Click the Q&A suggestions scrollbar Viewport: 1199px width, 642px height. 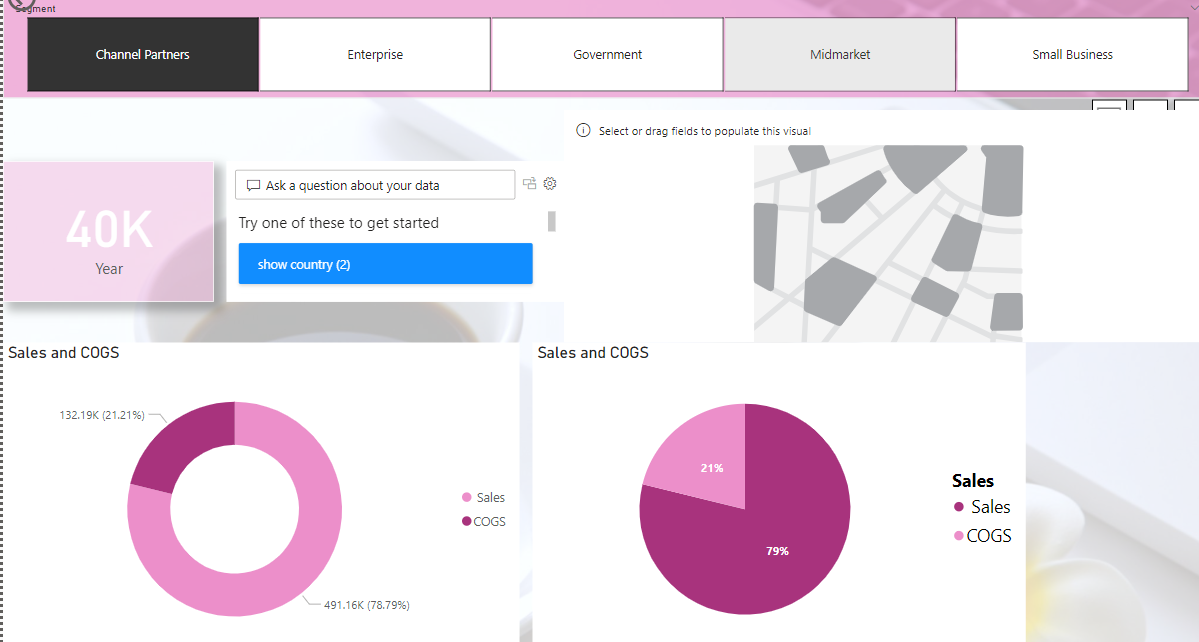(x=552, y=222)
